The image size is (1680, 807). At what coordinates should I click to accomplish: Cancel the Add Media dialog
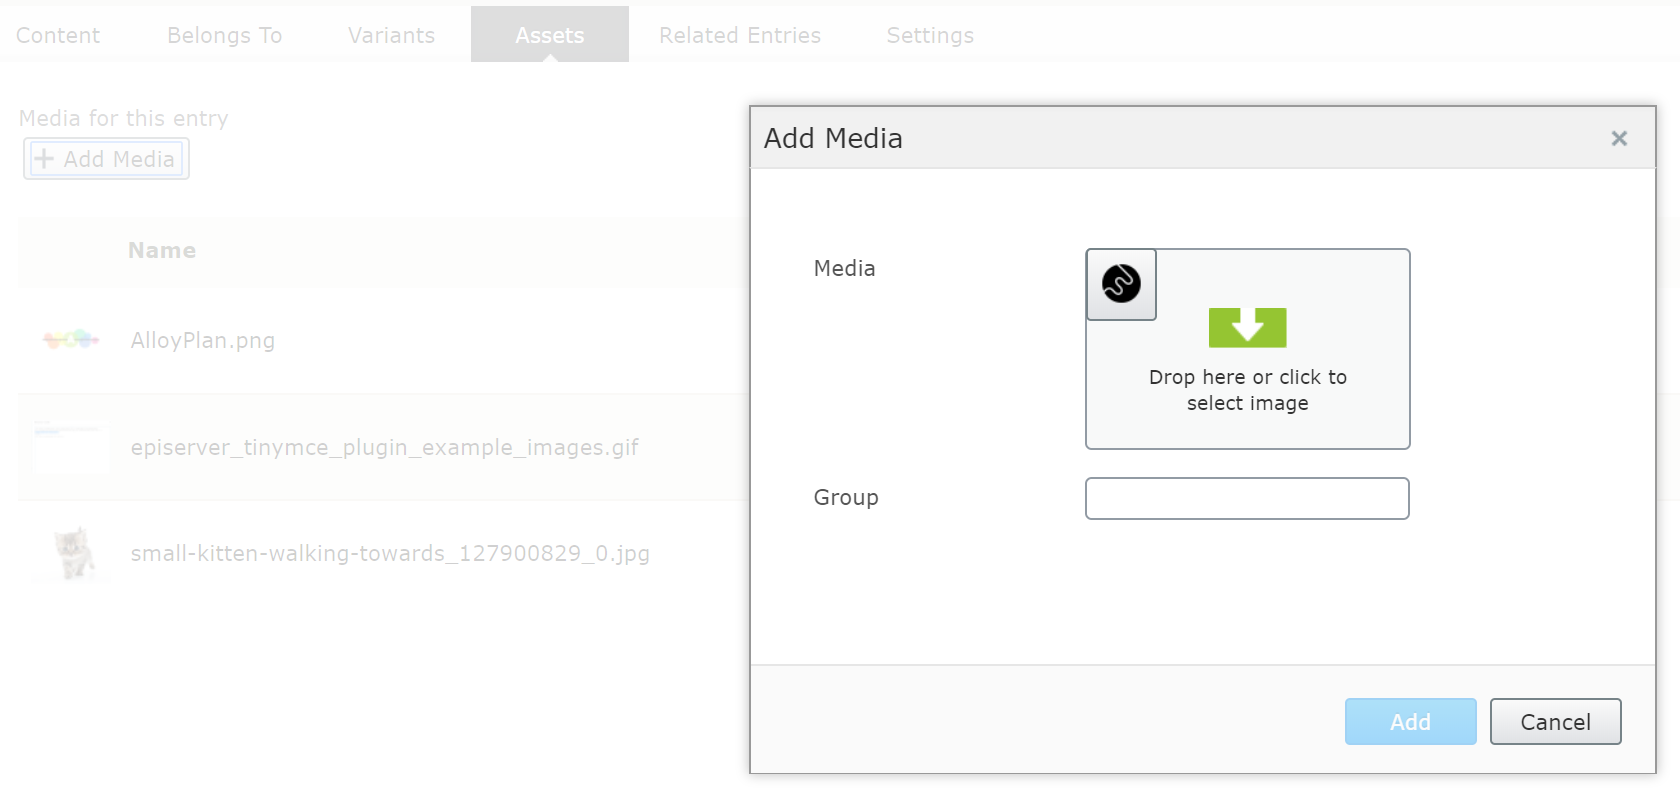pyautogui.click(x=1555, y=722)
